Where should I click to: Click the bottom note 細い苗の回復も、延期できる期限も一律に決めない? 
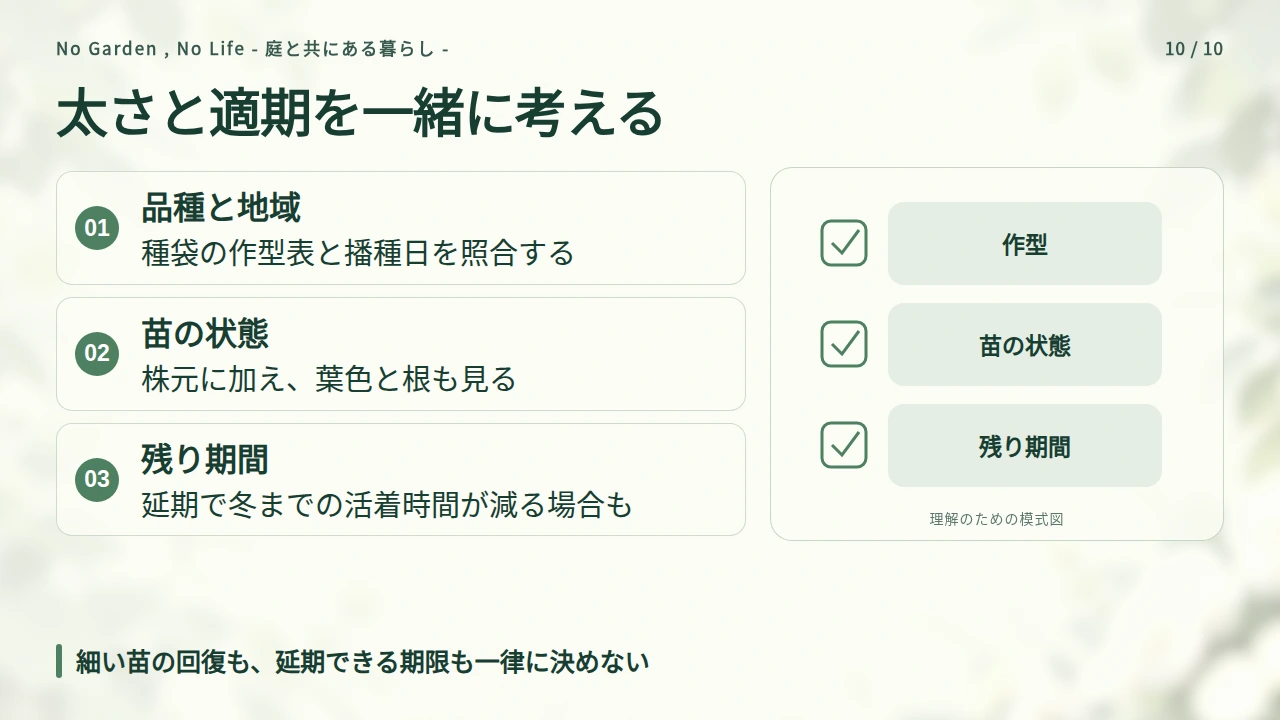coord(363,661)
